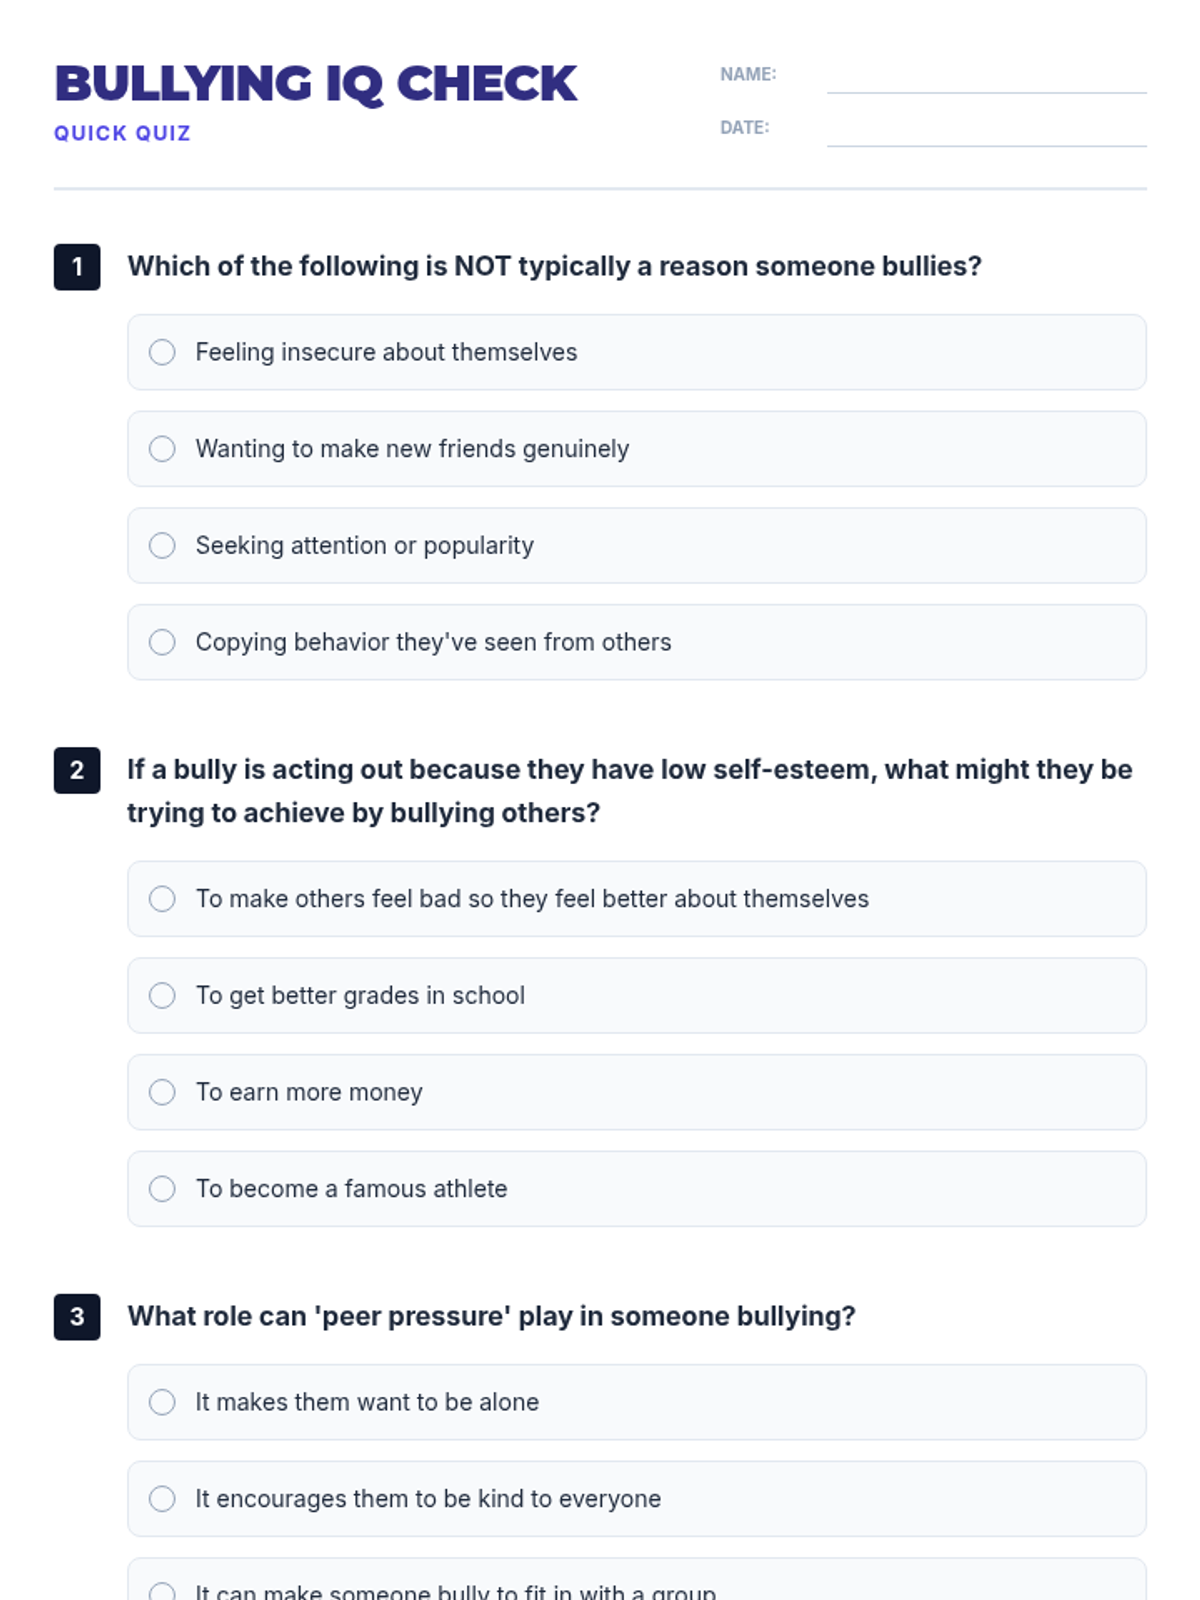Image resolution: width=1200 pixels, height=1600 pixels.
Task: Click the "Bullying IQ Check" title
Action: tap(316, 84)
